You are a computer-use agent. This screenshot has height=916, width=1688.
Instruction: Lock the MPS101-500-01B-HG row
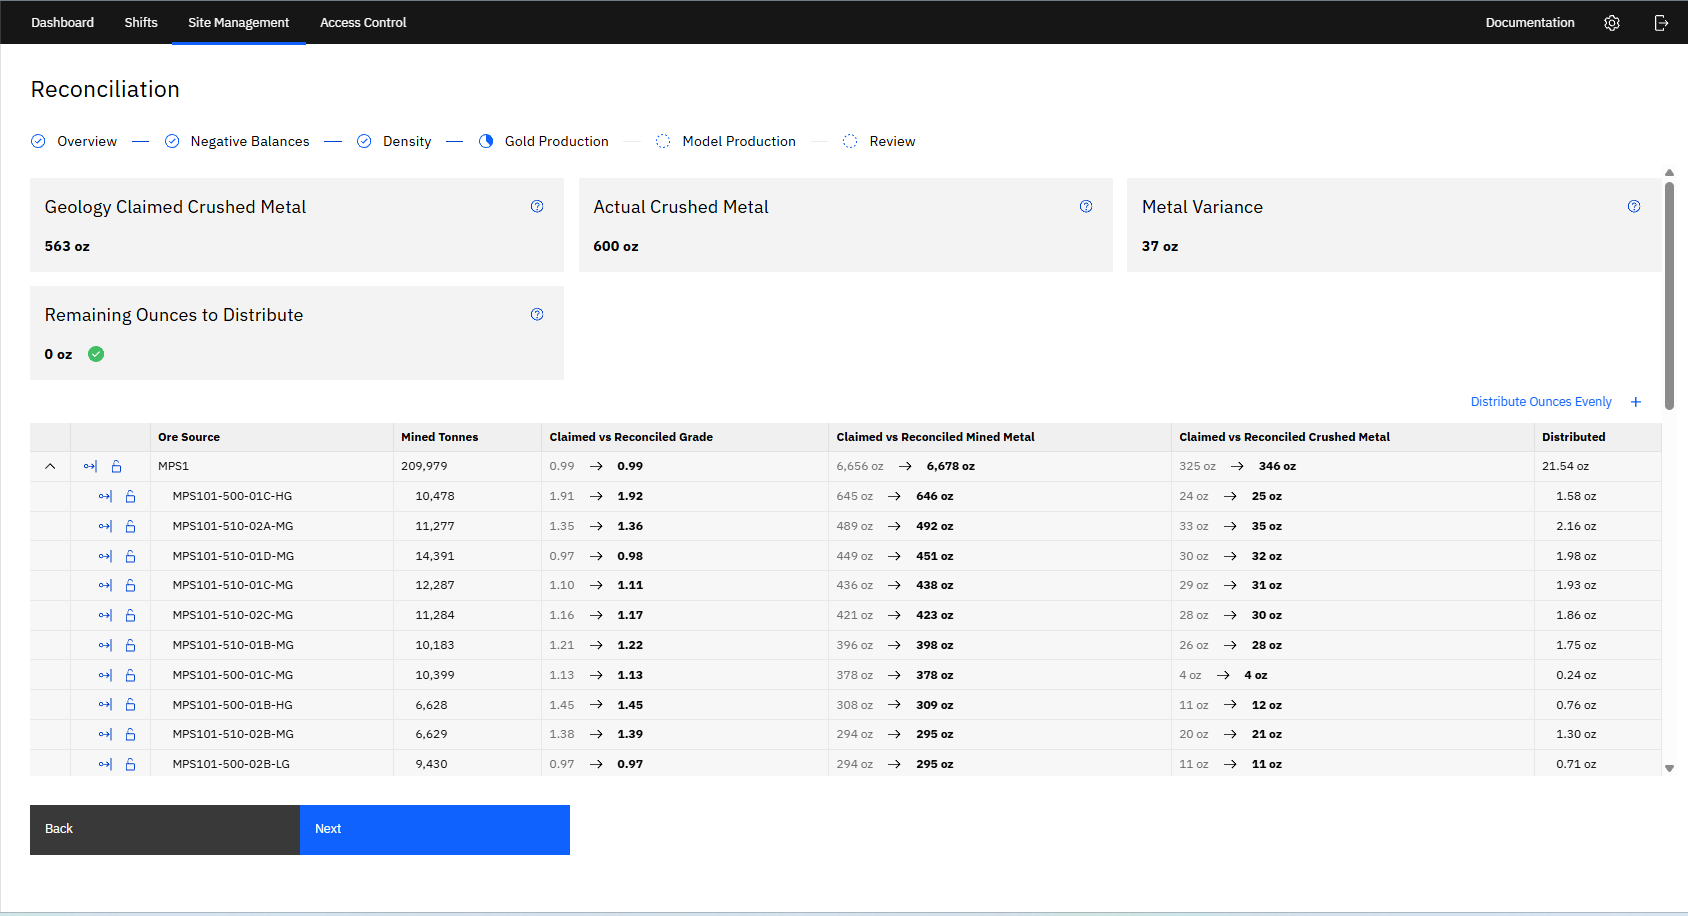[130, 705]
